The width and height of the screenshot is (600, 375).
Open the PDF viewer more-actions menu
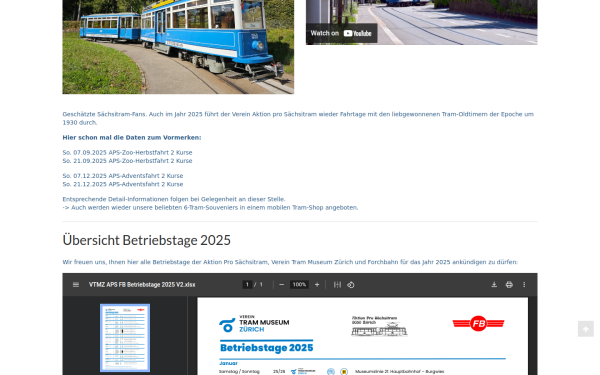524,285
